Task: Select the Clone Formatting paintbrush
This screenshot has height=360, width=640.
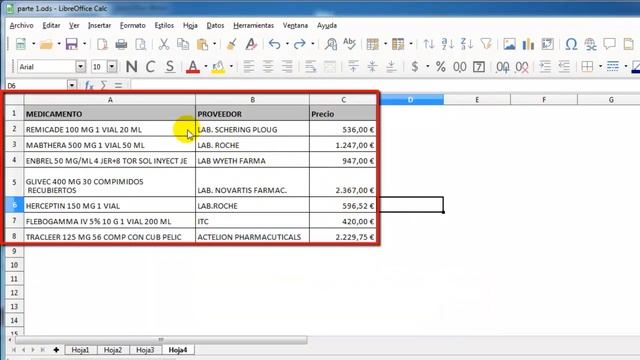Action: (231, 44)
